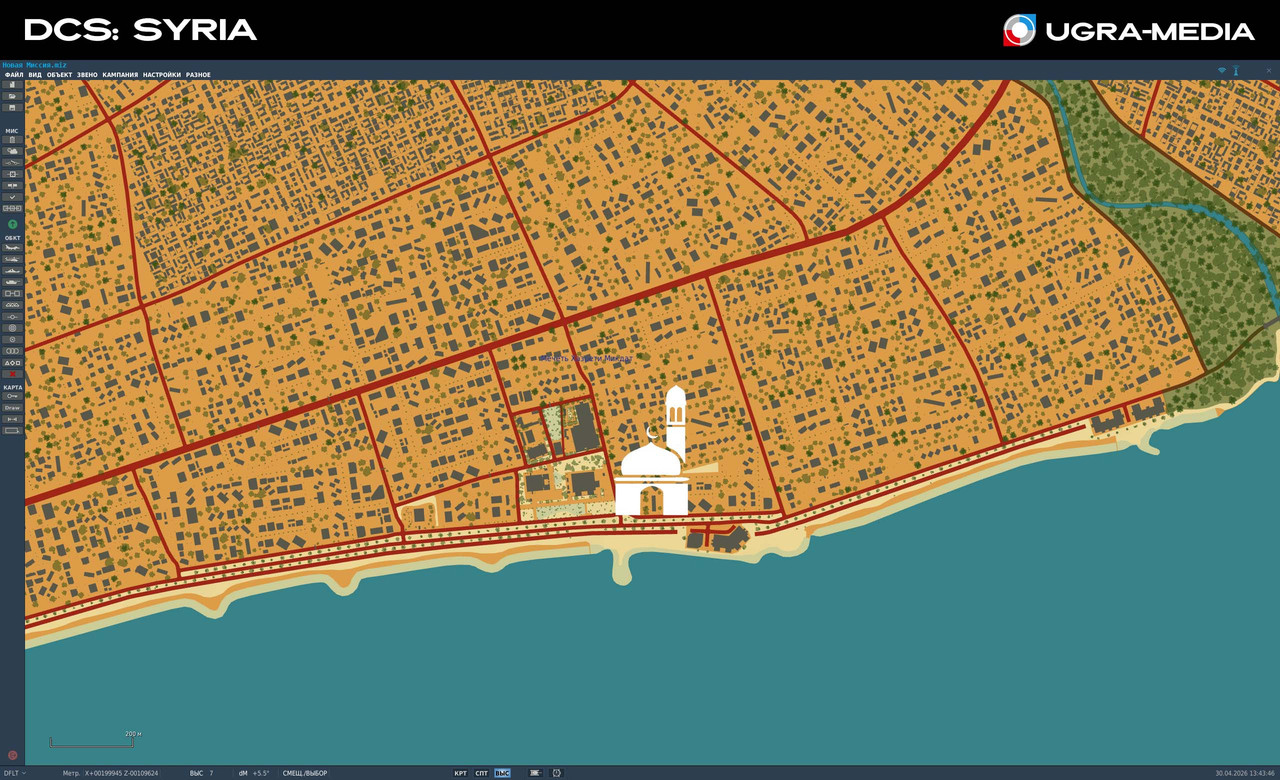Select the airplane group tool under ОБКТ
This screenshot has width=1280, height=780.
[13, 247]
